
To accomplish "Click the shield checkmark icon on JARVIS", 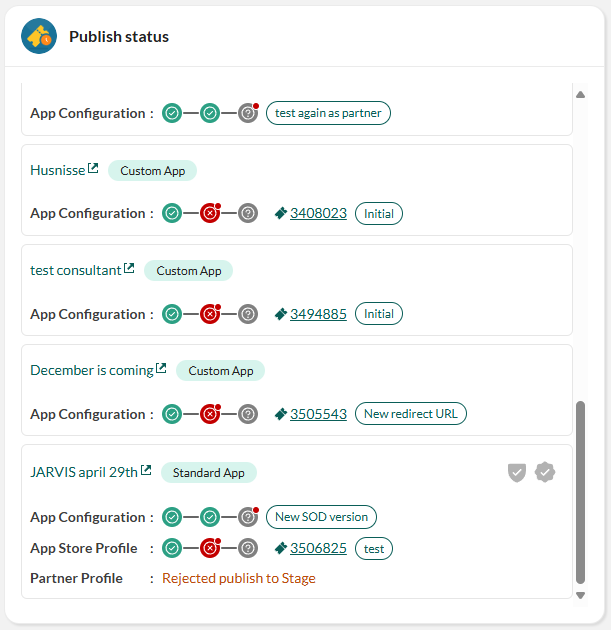I will [517, 472].
